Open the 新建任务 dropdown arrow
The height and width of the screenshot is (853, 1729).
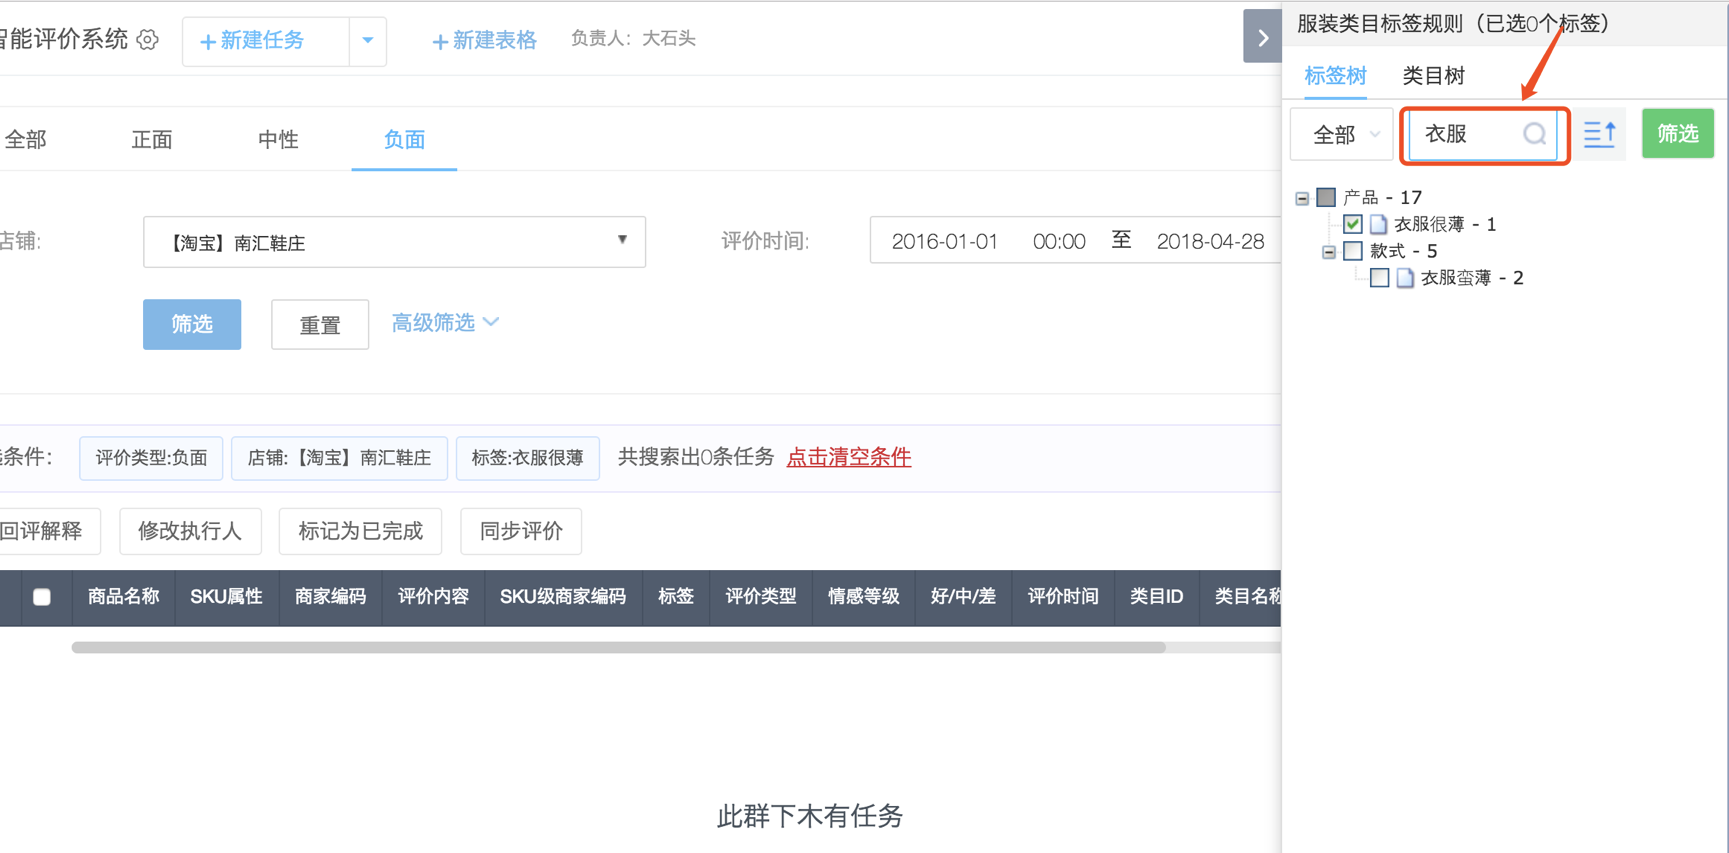pyautogui.click(x=367, y=41)
